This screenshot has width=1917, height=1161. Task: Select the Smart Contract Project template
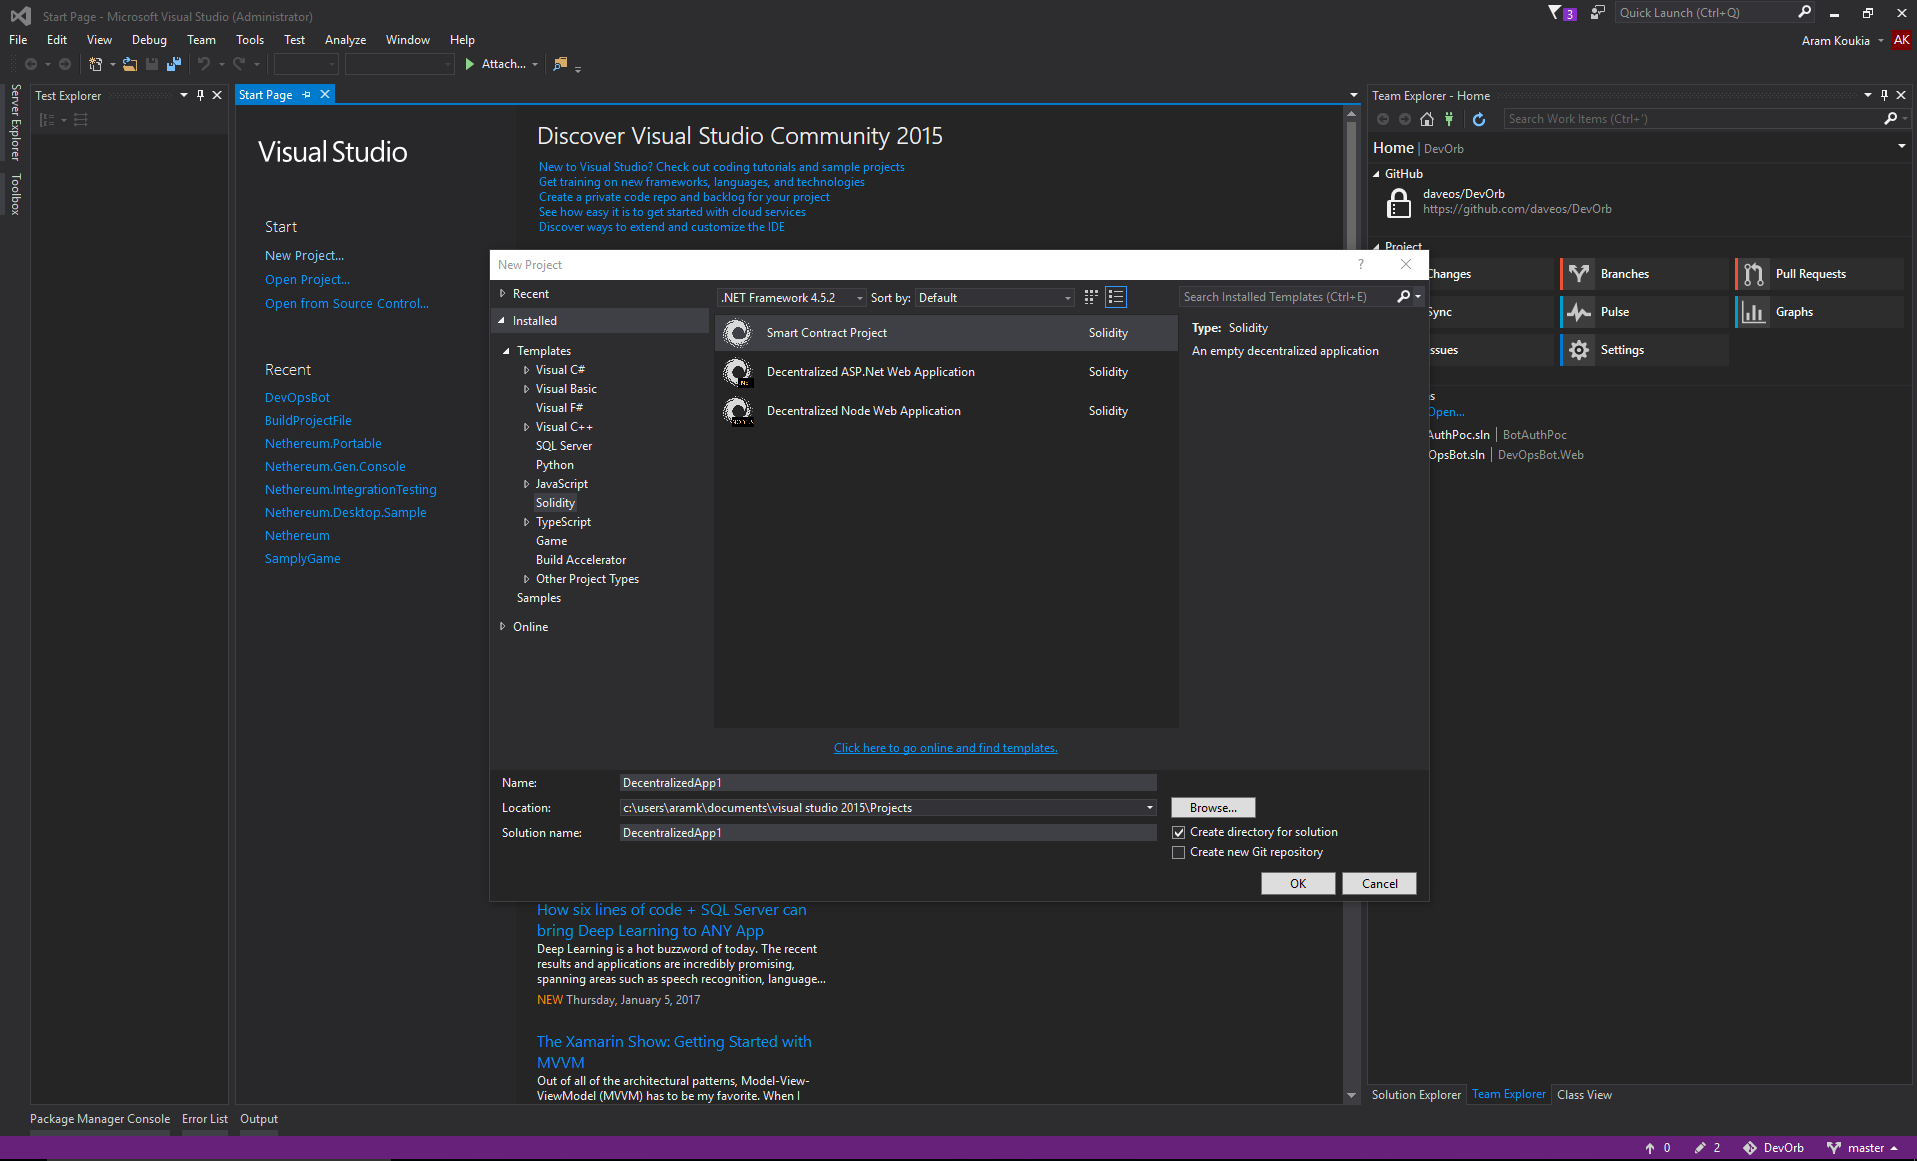(827, 332)
